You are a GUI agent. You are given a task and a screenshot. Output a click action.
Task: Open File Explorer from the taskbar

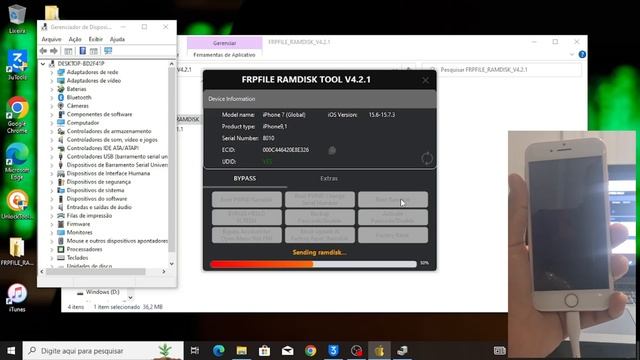pyautogui.click(x=242, y=351)
